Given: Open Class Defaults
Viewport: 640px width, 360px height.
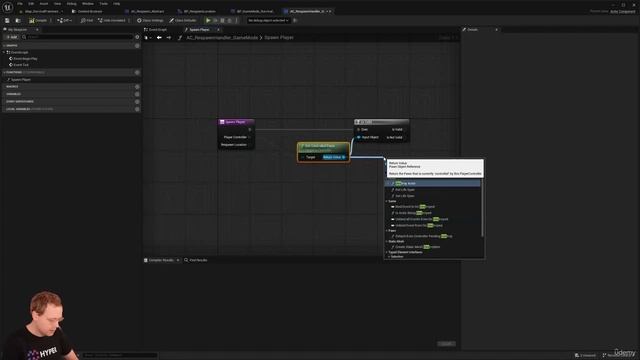Looking at the screenshot, I should 183,20.
